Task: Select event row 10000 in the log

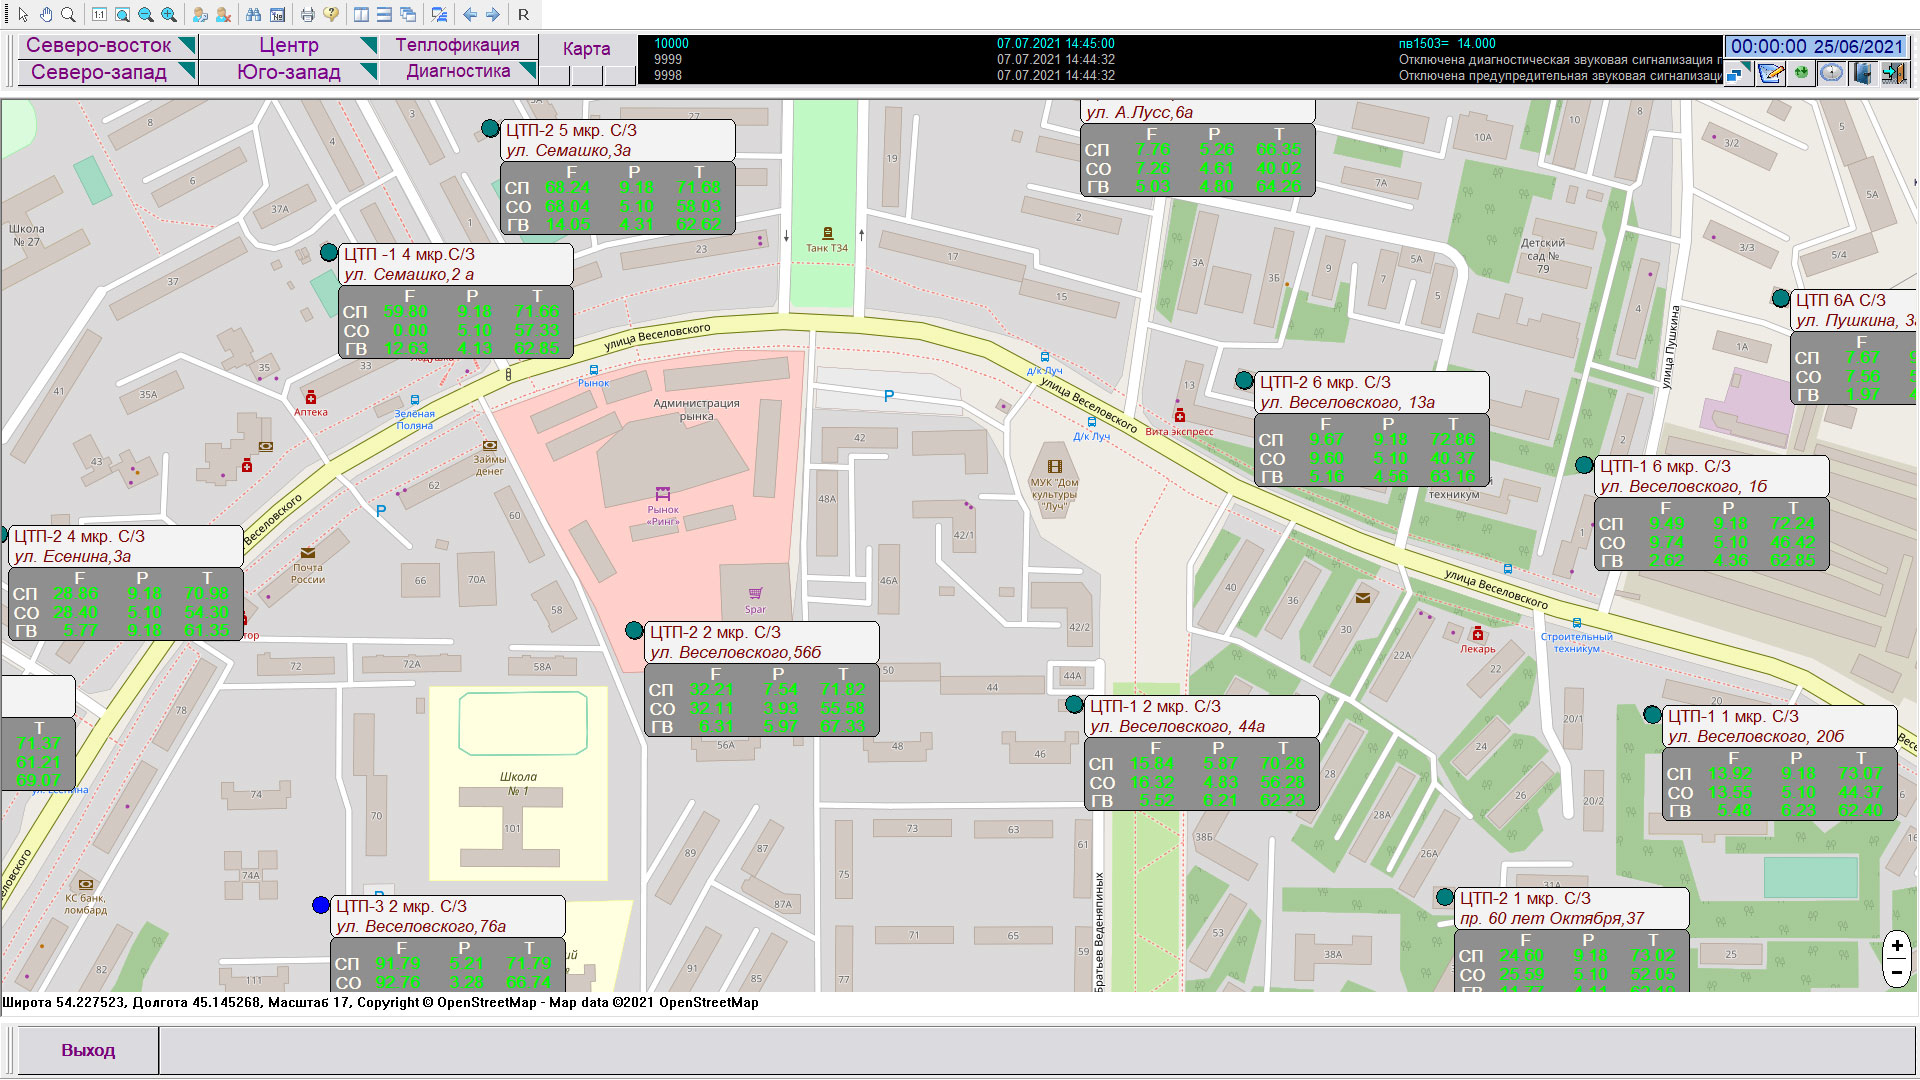Action: pos(1180,43)
